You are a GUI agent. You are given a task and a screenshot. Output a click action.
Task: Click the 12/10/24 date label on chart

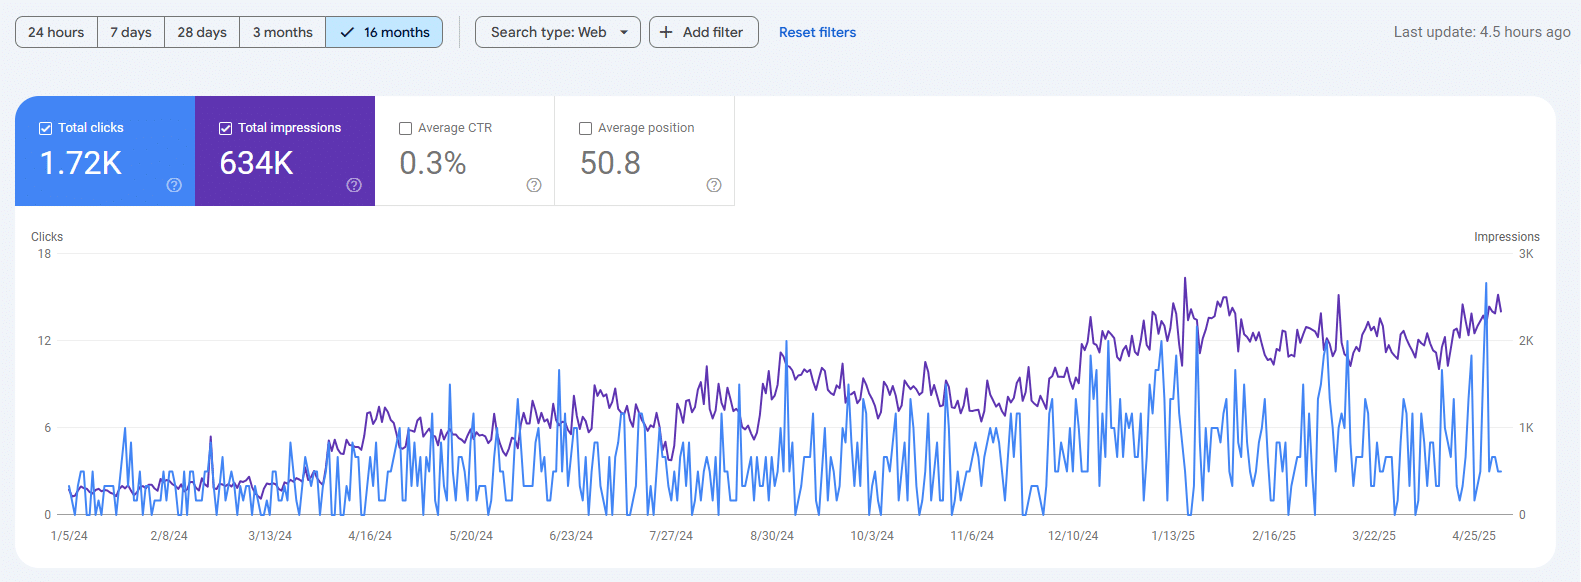[1073, 536]
